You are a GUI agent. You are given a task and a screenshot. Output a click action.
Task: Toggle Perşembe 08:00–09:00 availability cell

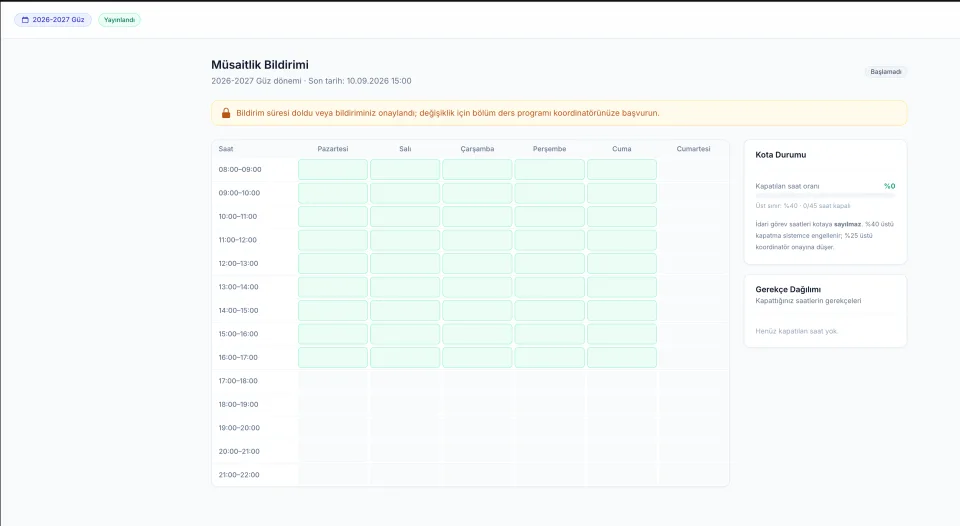[549, 170]
